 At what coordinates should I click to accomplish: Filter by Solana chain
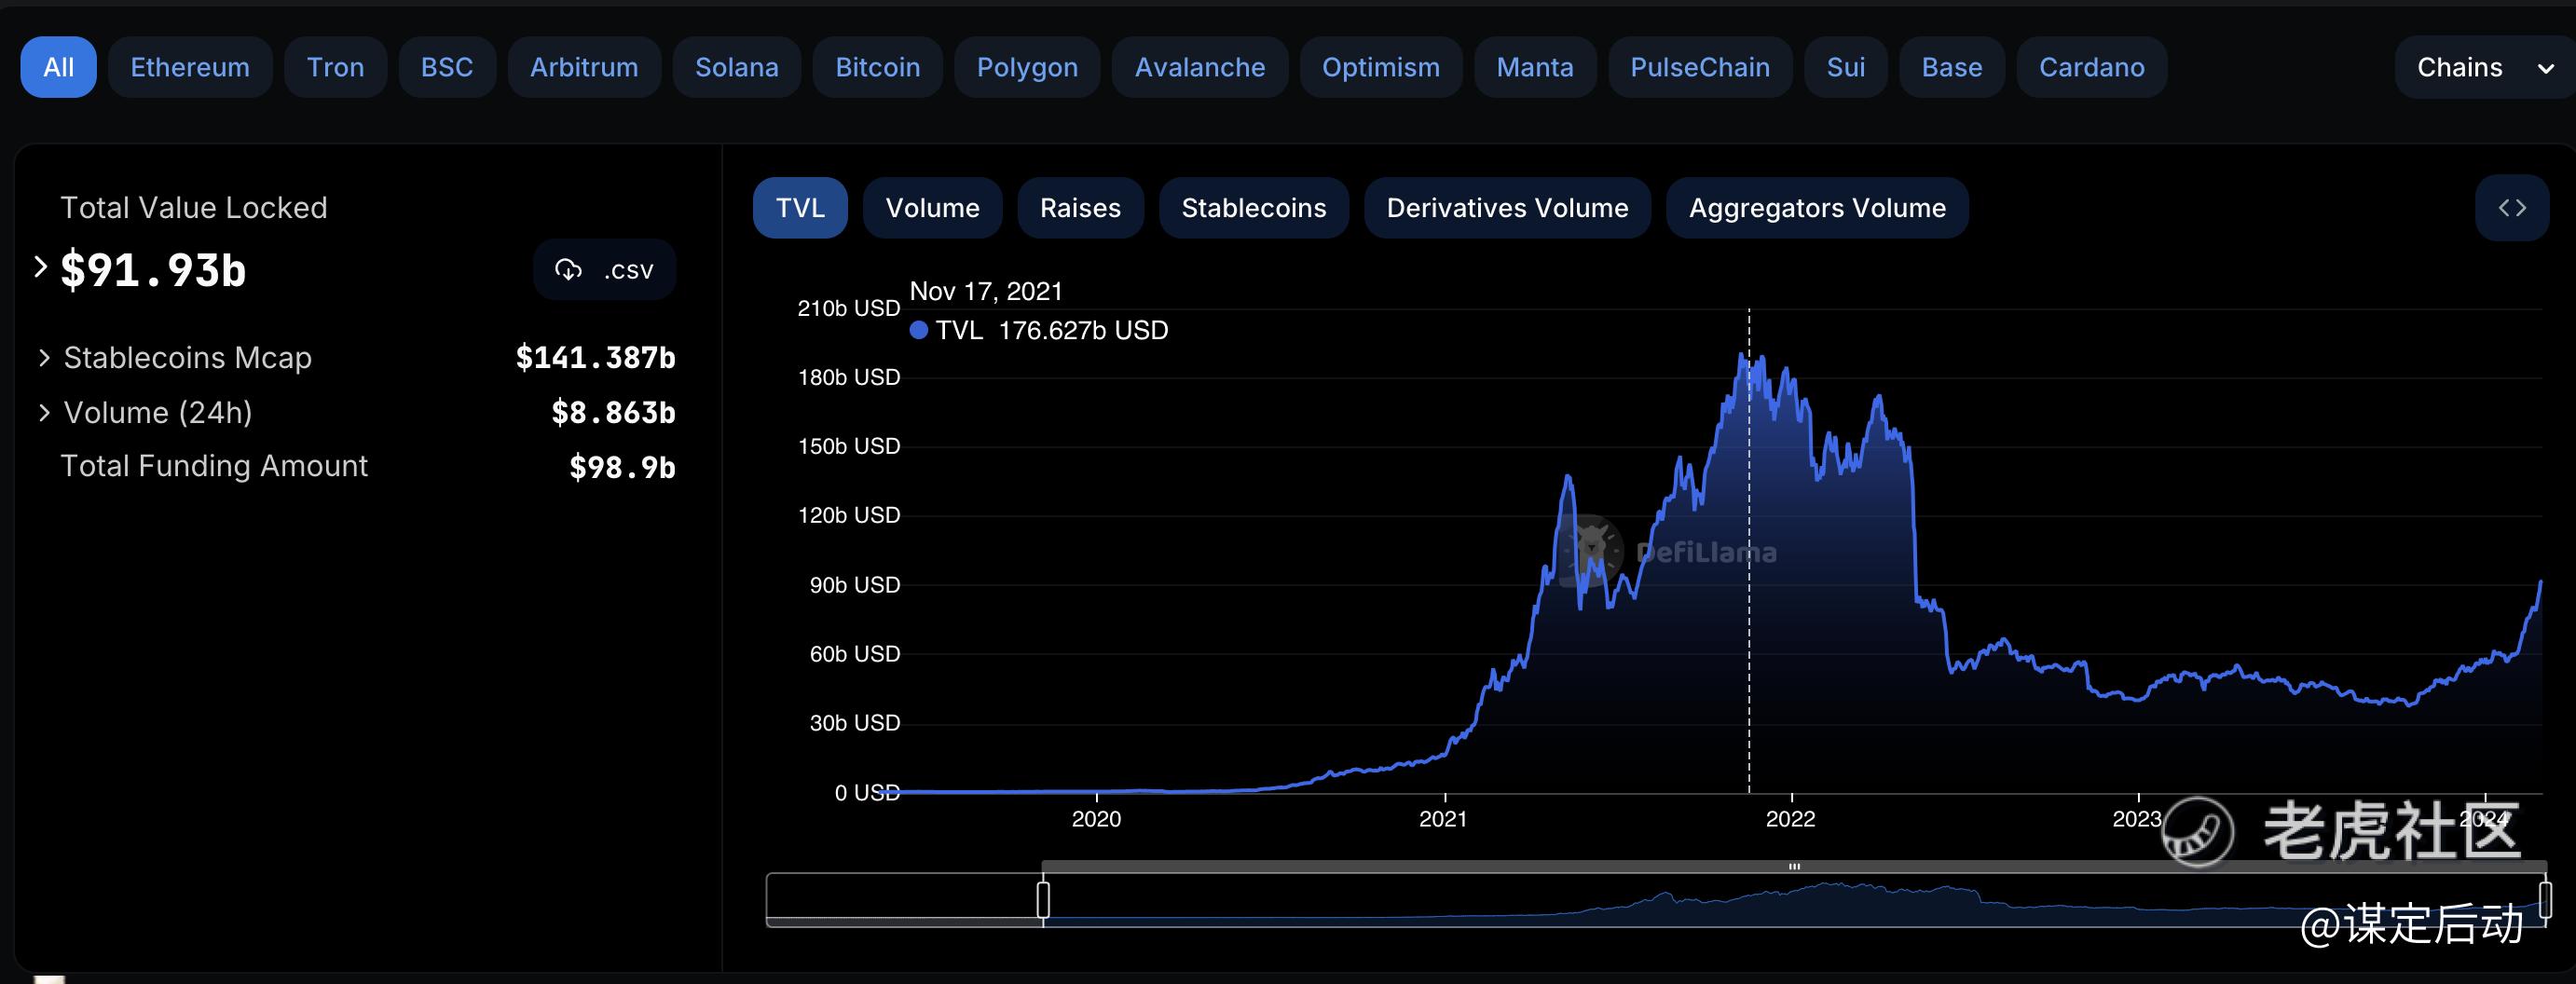point(737,67)
